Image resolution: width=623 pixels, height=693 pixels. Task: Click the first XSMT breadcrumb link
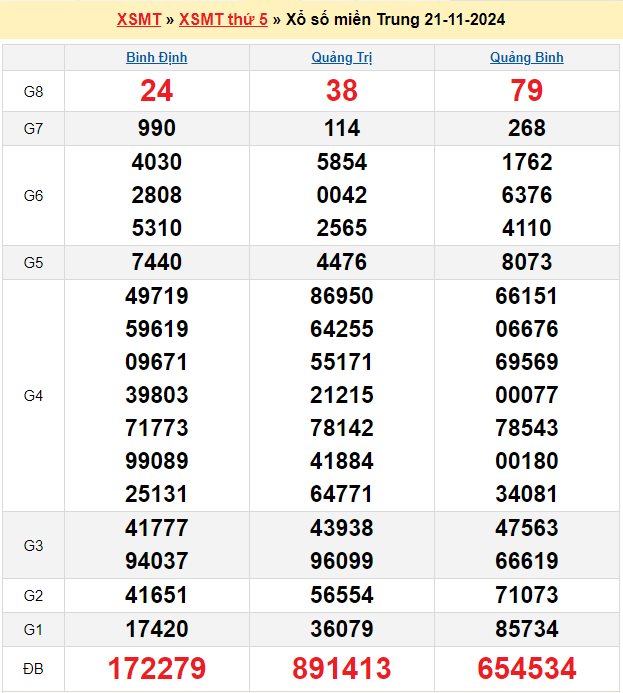[138, 19]
